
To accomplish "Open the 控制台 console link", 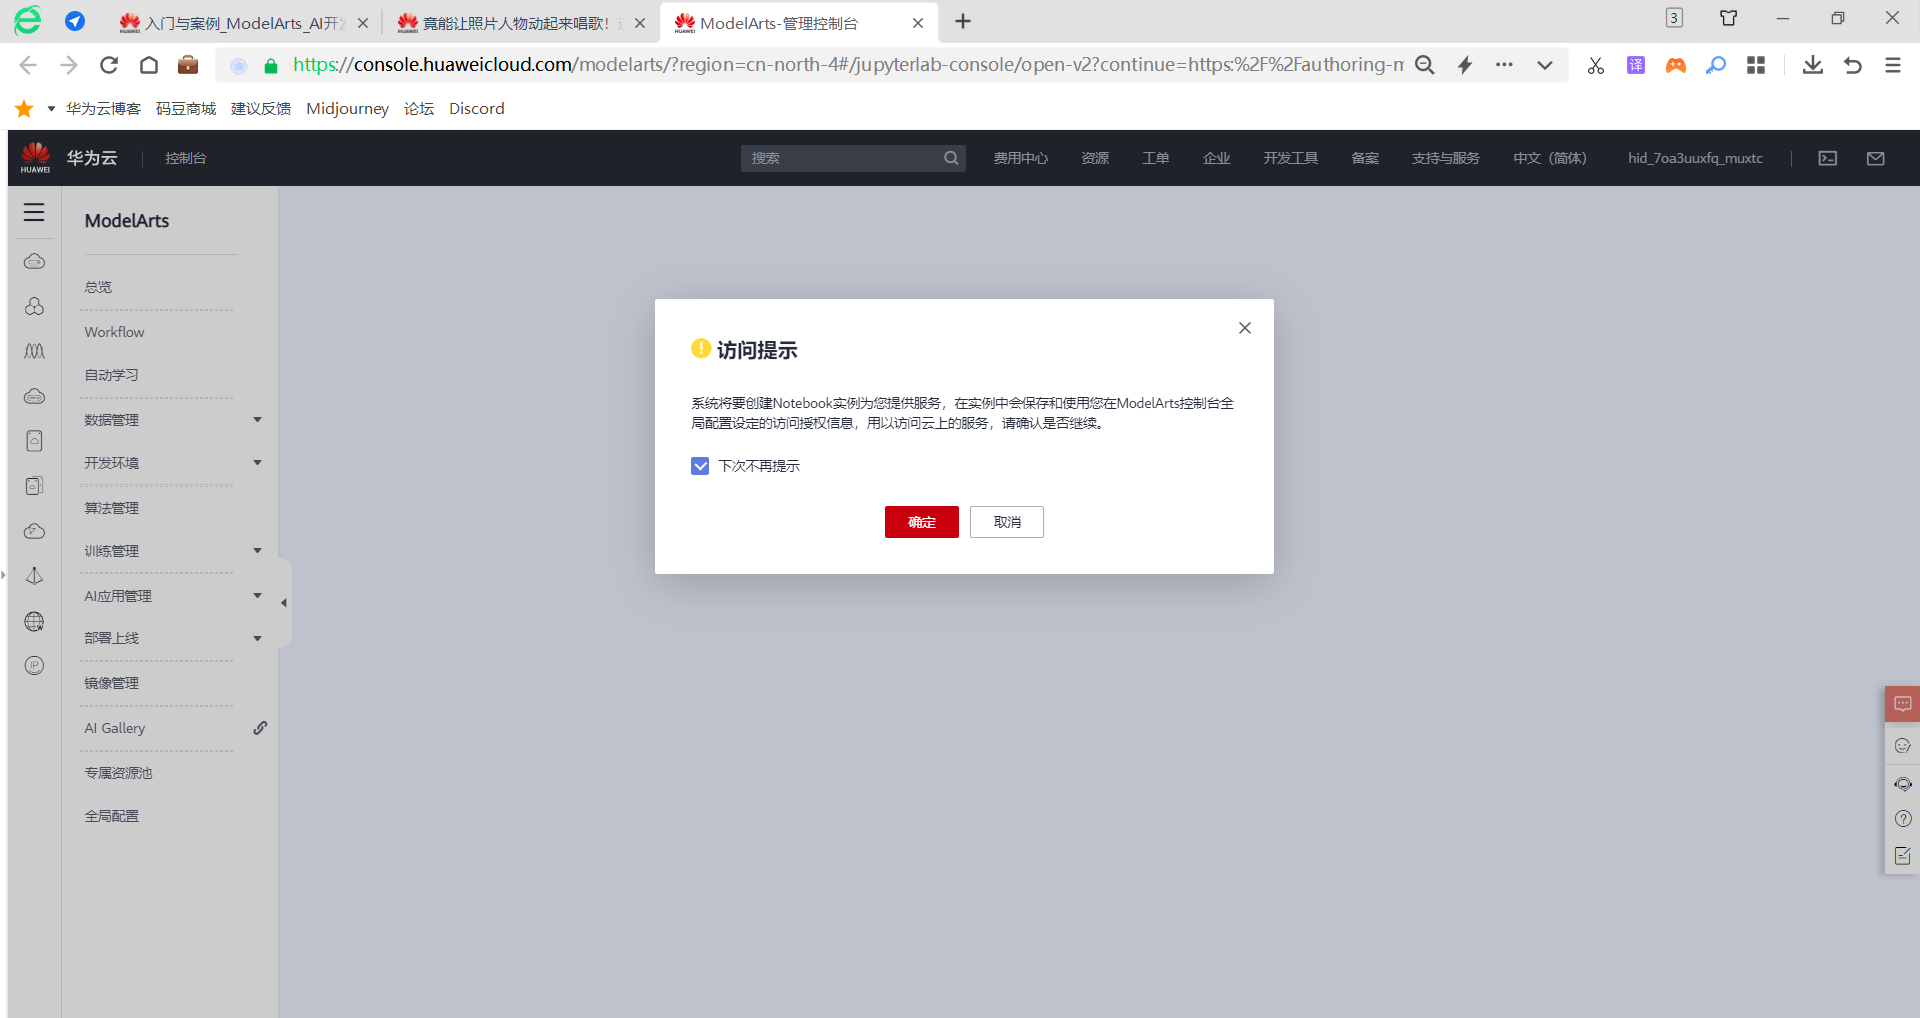I will click(x=186, y=158).
